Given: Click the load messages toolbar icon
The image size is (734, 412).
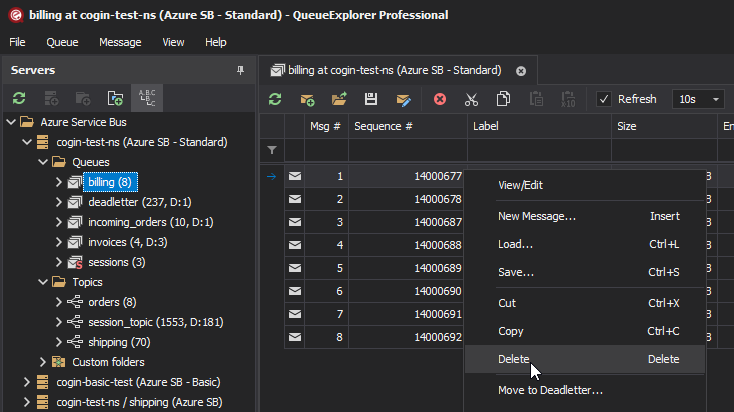Looking at the screenshot, I should (339, 99).
